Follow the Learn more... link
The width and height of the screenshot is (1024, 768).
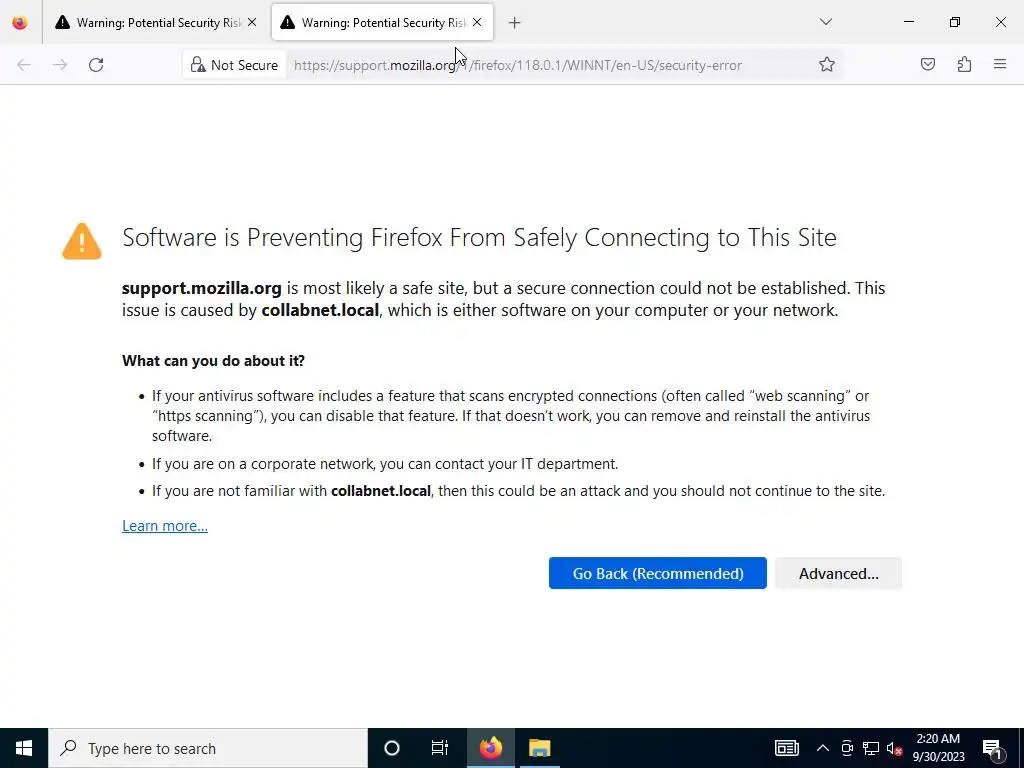coord(165,526)
